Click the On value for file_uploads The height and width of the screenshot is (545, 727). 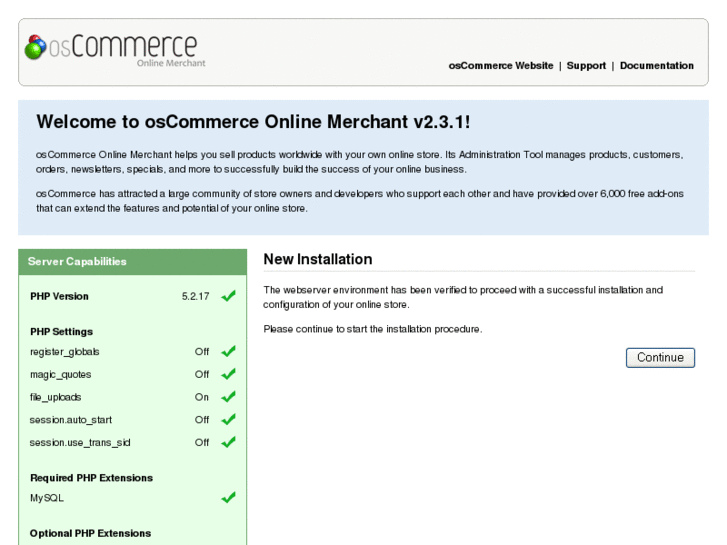pos(202,397)
